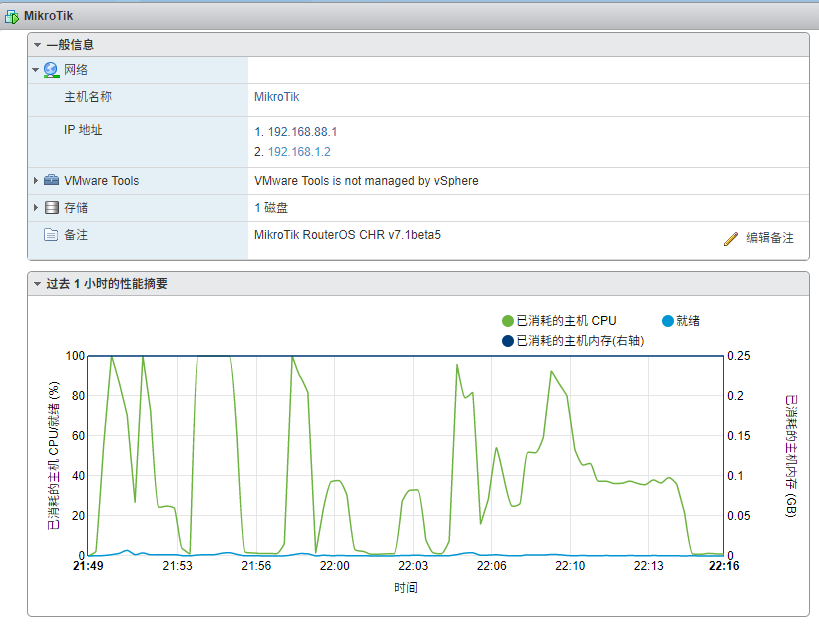The image size is (819, 627).
Task: Click the VMware Tools toolbox icon
Action: (x=52, y=181)
